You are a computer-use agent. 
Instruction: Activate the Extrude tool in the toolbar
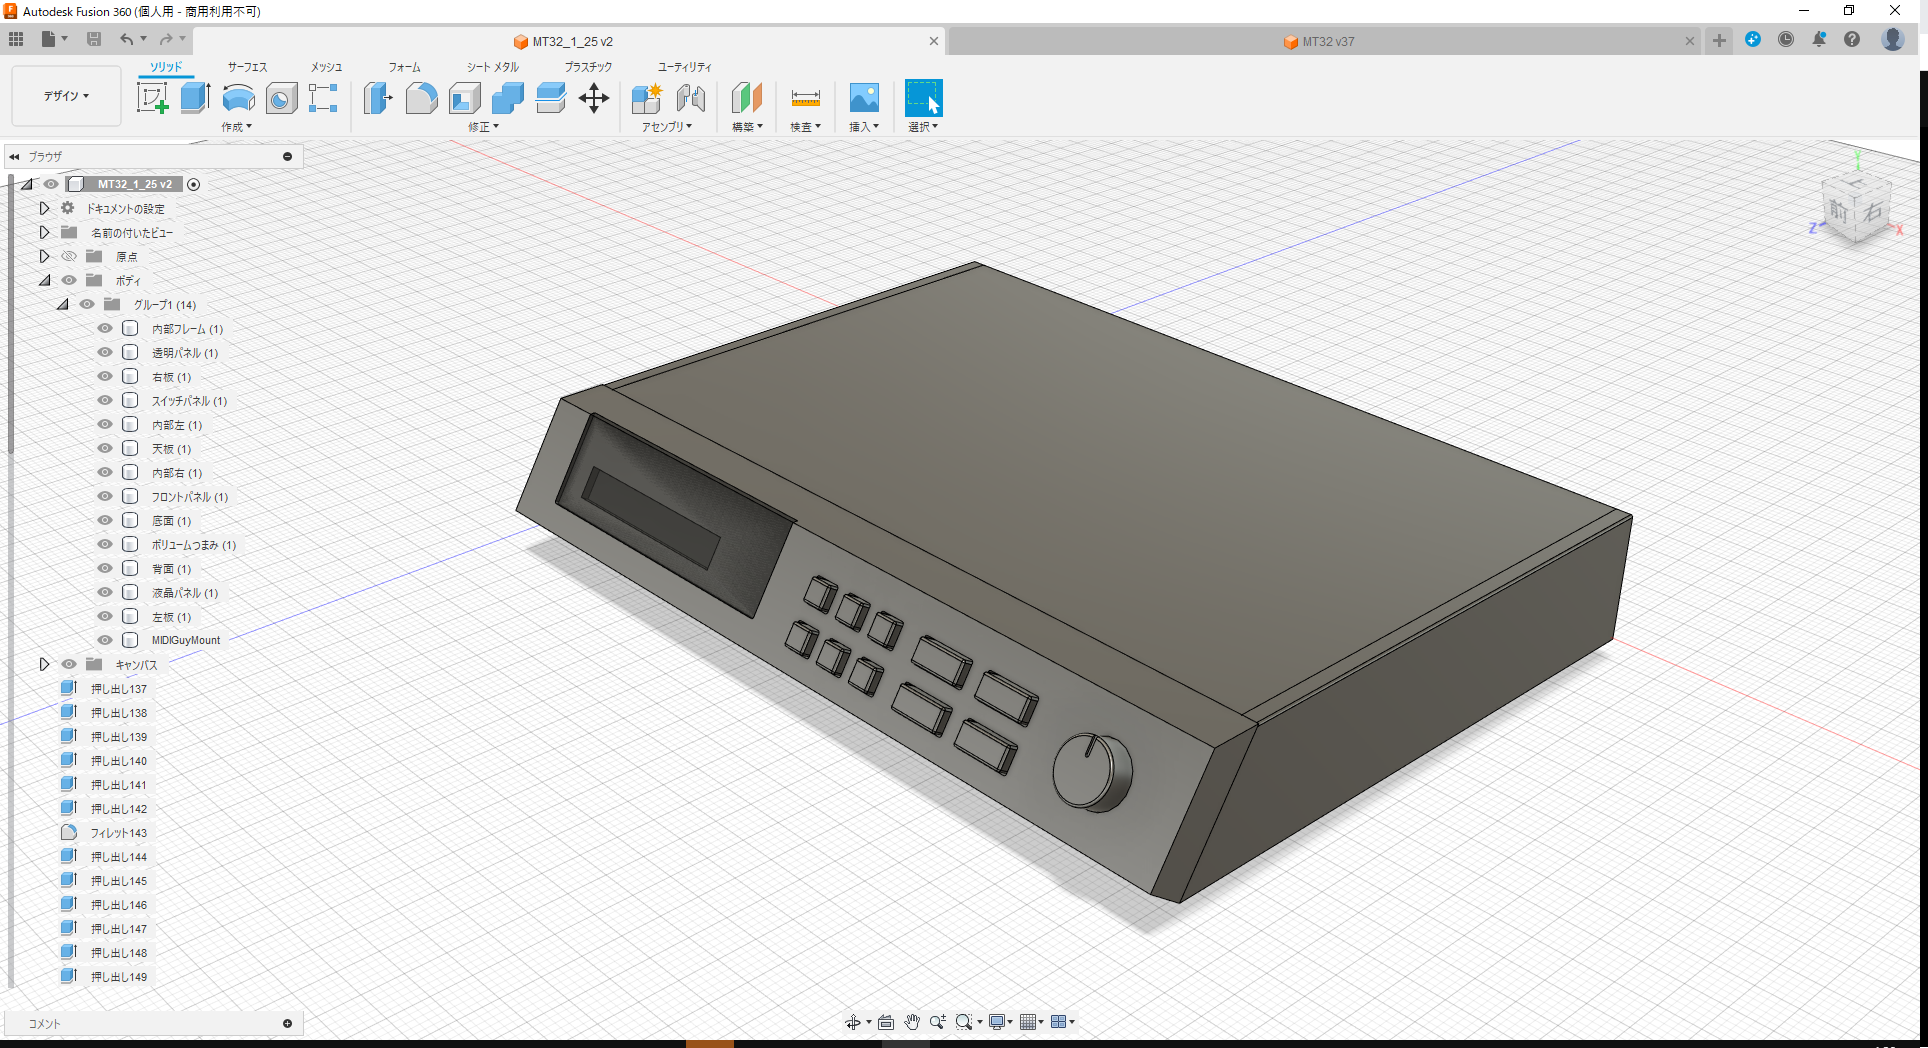tap(193, 97)
